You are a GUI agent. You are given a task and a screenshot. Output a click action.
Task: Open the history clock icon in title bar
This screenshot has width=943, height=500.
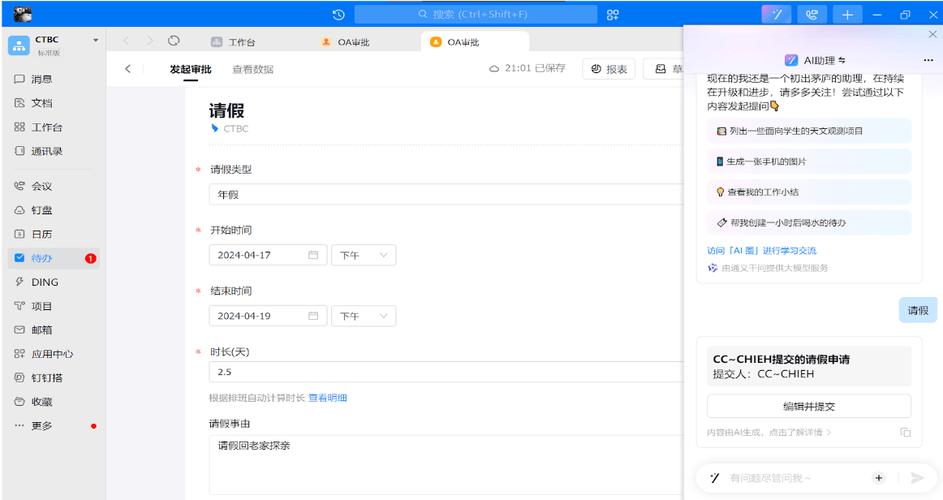[x=339, y=14]
